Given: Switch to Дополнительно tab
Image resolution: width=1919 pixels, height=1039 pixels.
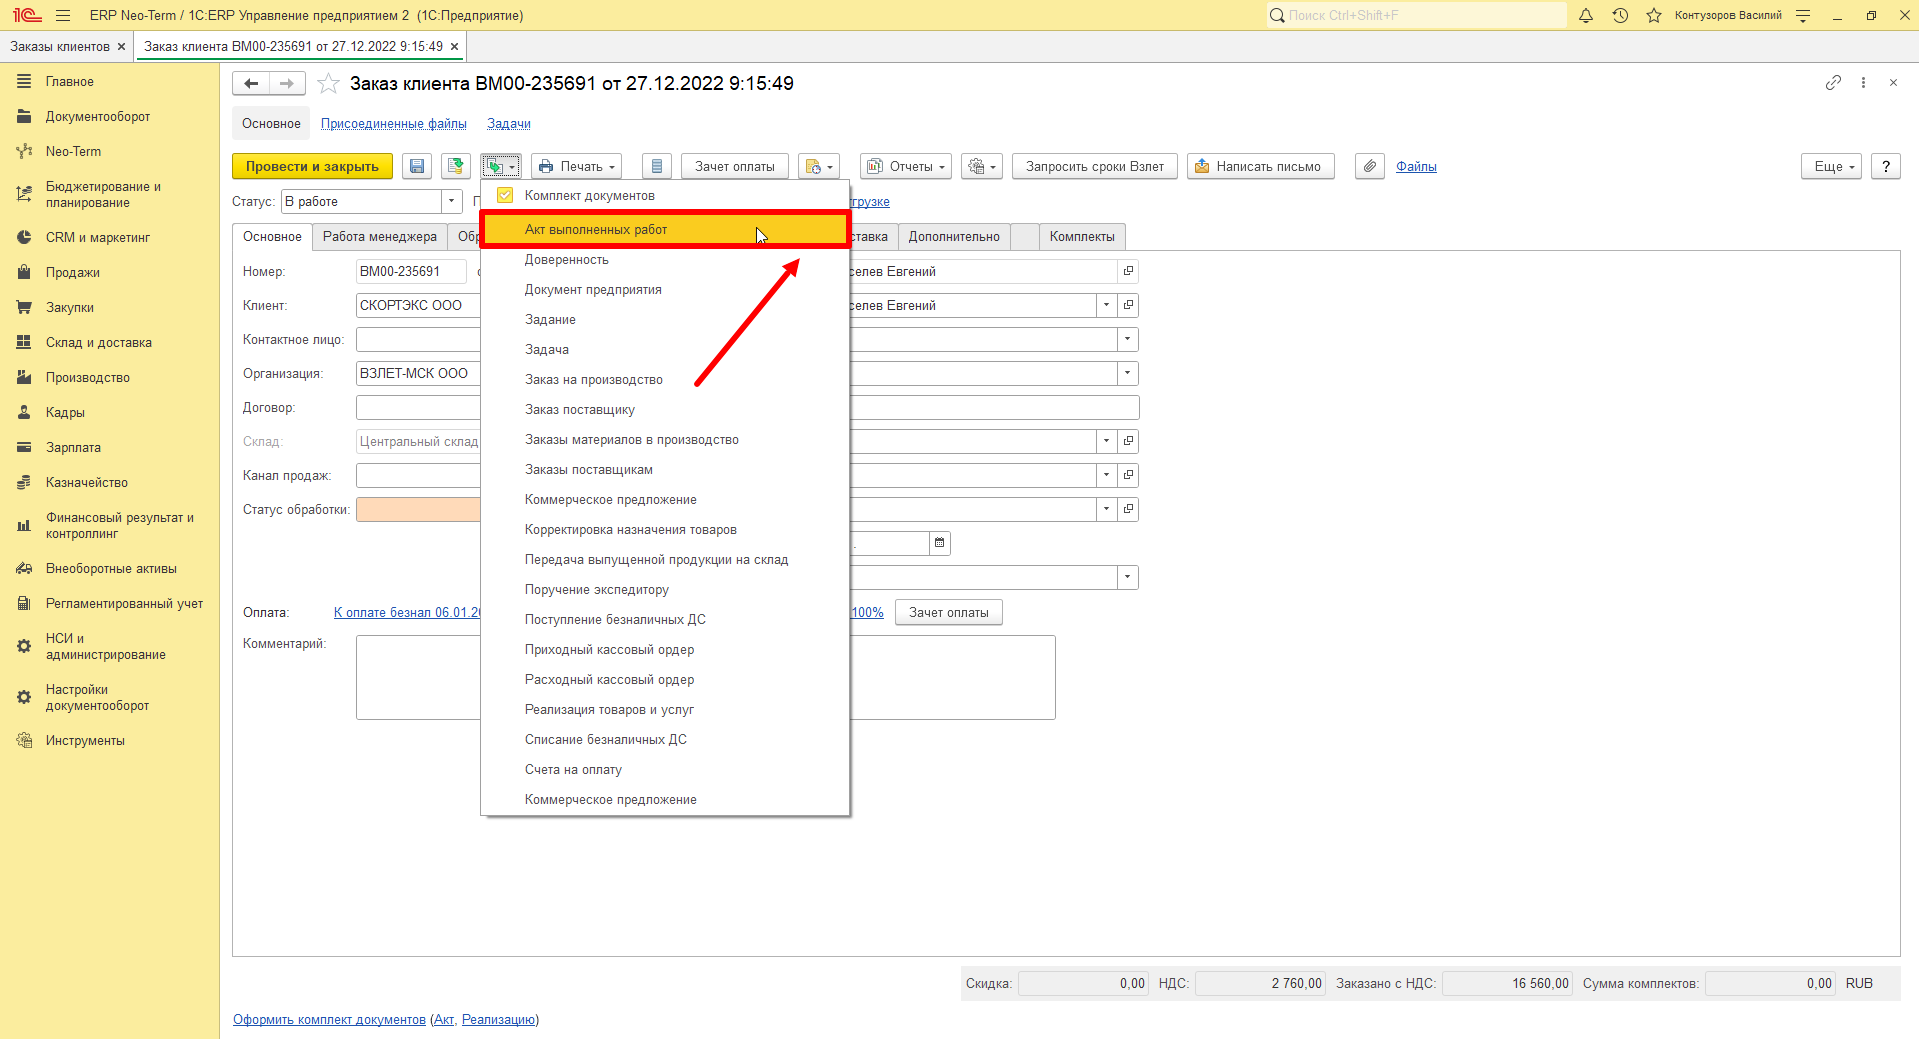Looking at the screenshot, I should [x=954, y=237].
